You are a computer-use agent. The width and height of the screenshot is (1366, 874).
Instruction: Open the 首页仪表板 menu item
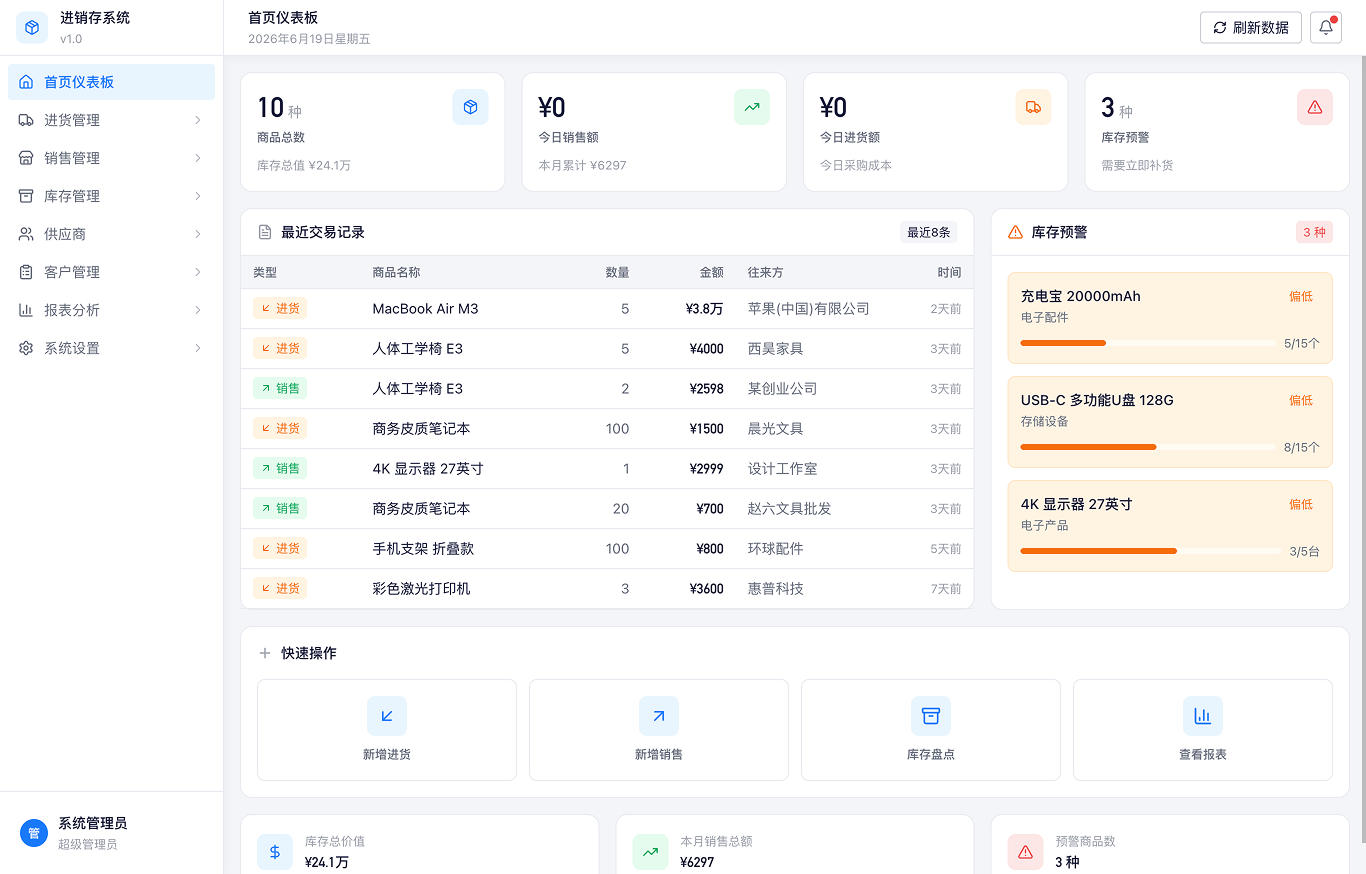point(111,82)
